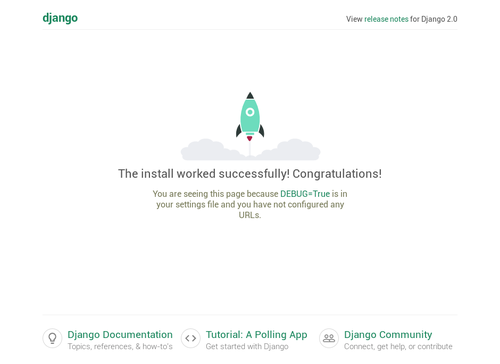
Task: Click 'Get started with Django' subtitle
Action: 247,347
